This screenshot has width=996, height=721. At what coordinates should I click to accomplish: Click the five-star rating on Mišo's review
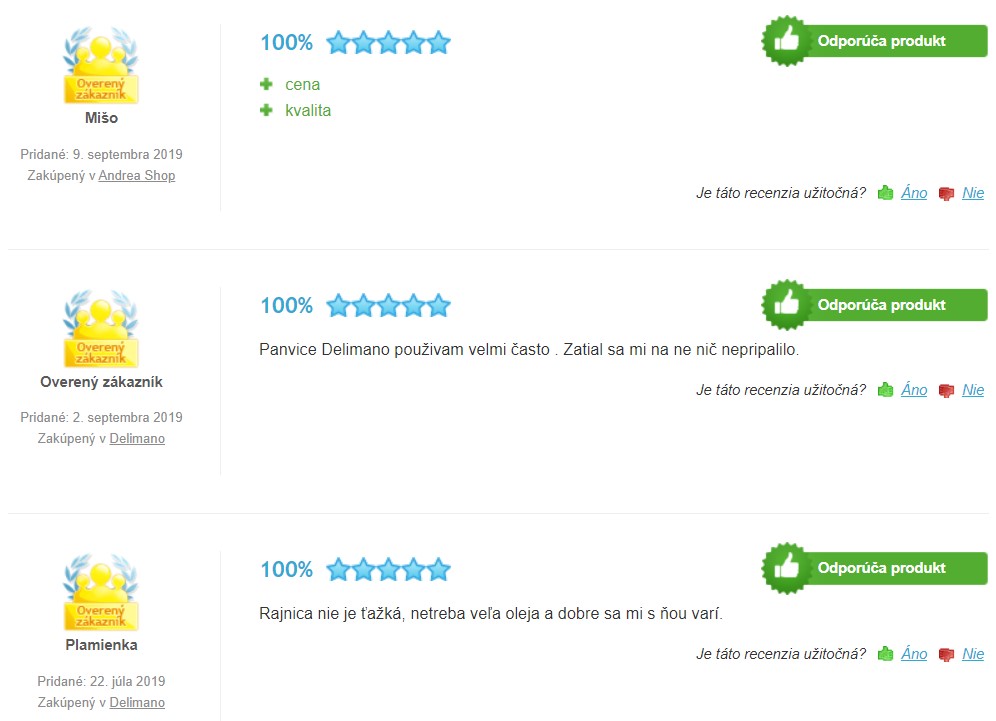tap(388, 43)
